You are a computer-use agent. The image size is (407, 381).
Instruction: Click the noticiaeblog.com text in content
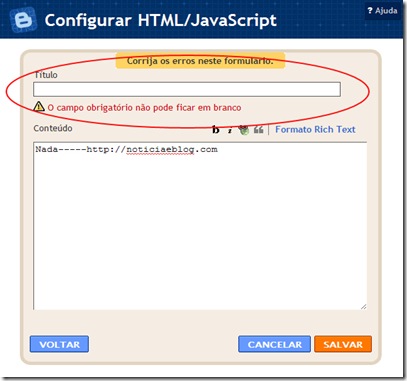pyautogui.click(x=172, y=149)
